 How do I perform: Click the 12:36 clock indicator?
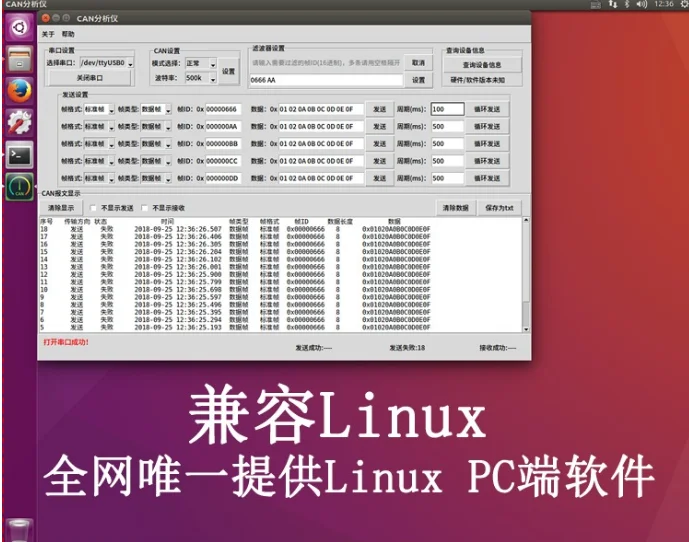pyautogui.click(x=664, y=4)
